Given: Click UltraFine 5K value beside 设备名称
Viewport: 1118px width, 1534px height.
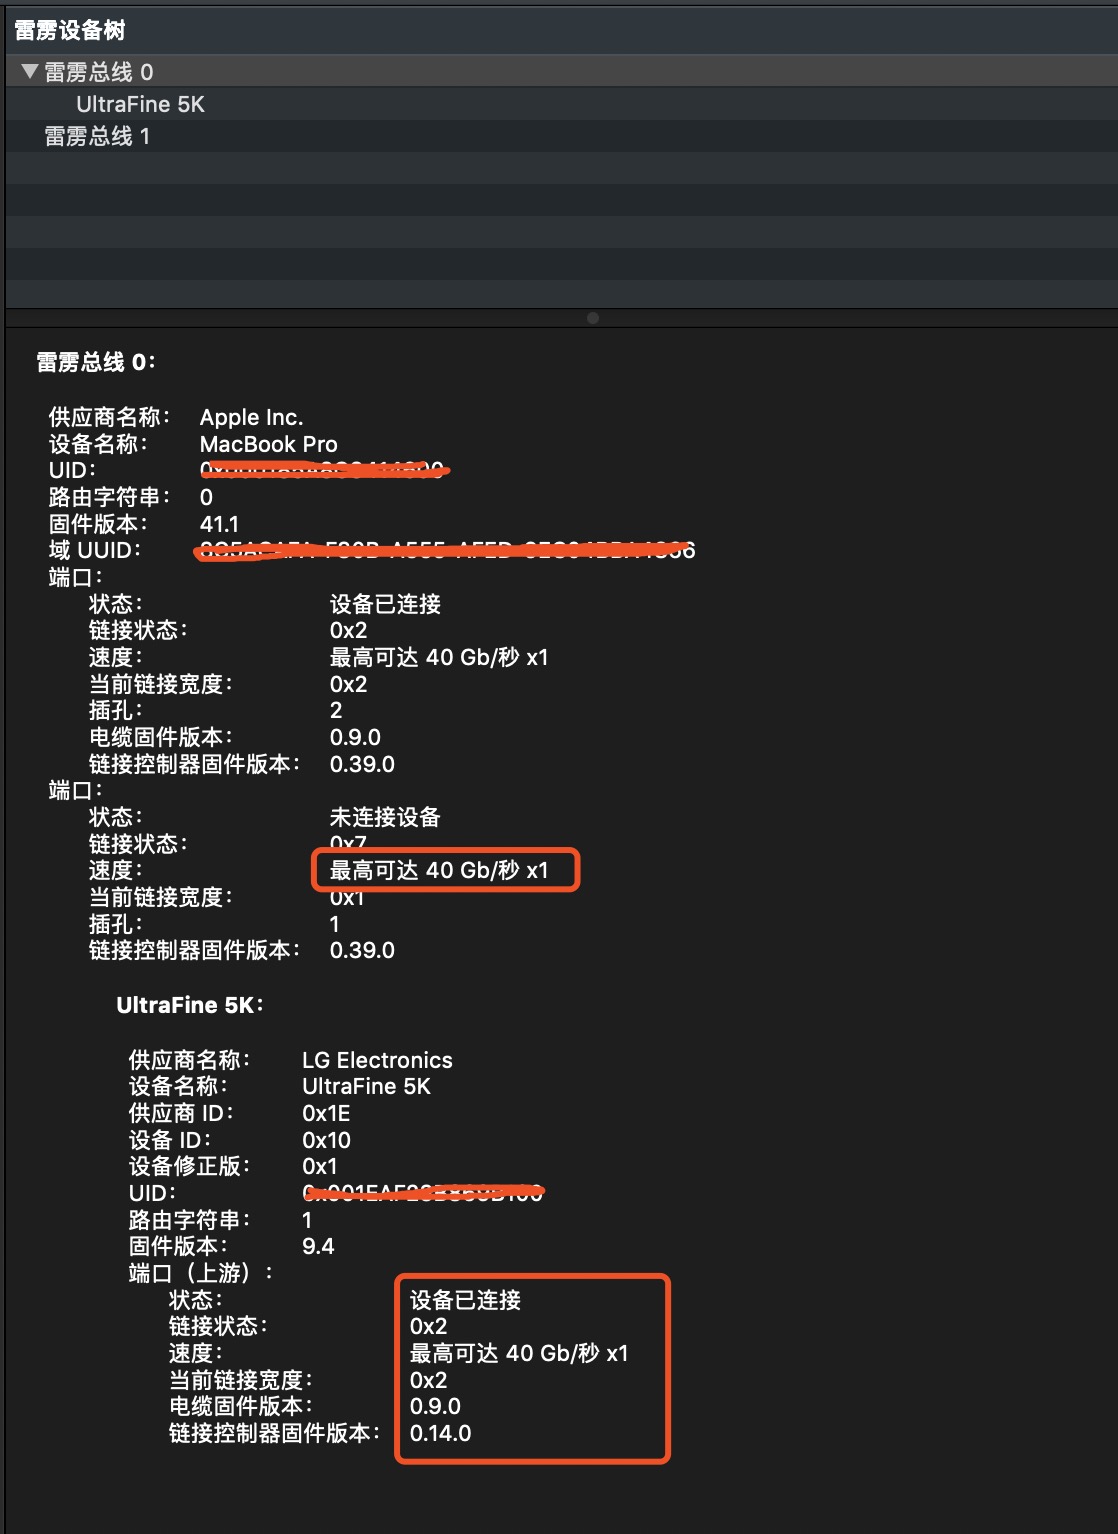Looking at the screenshot, I should [x=366, y=1086].
